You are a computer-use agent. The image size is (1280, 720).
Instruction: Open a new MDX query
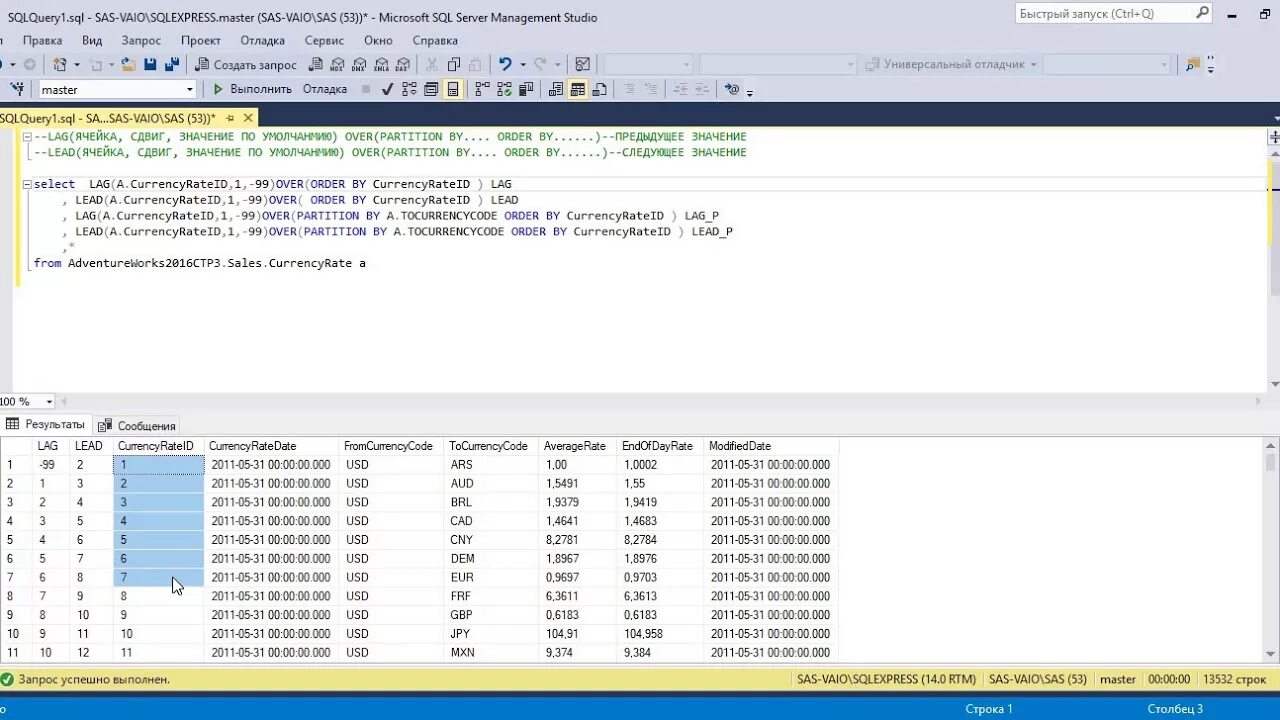click(x=337, y=64)
